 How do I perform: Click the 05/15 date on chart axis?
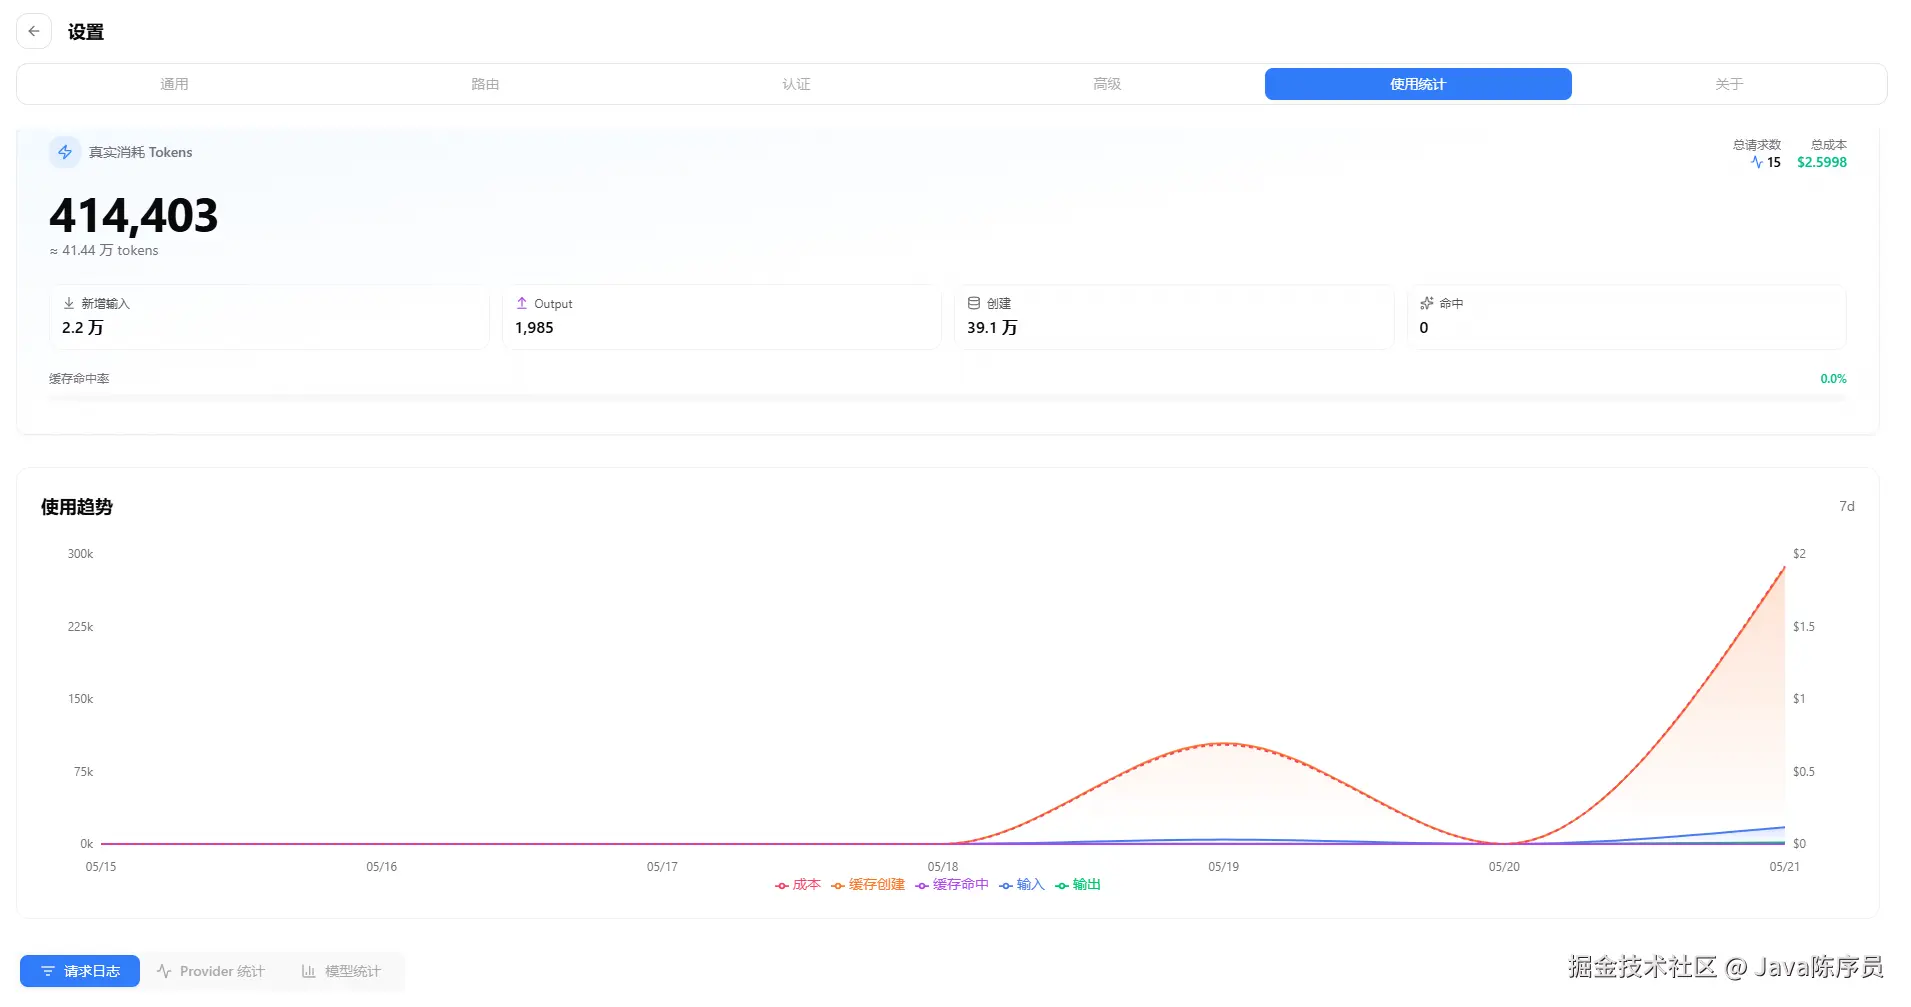click(101, 867)
